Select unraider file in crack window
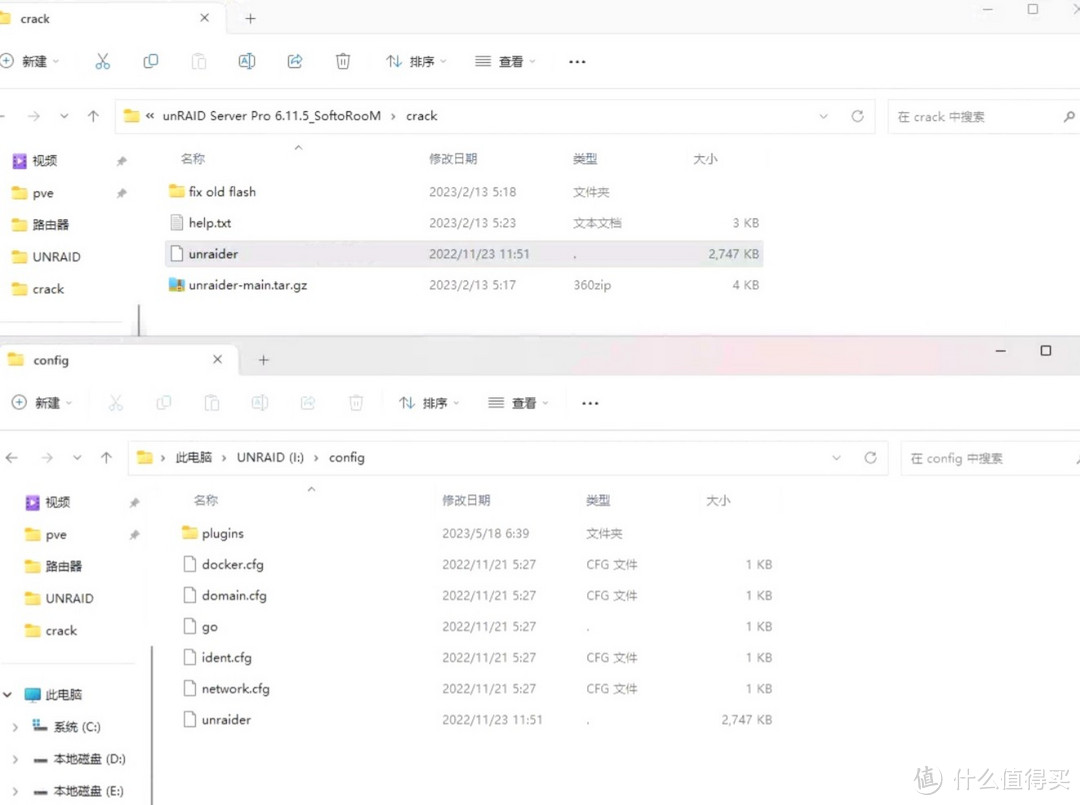The width and height of the screenshot is (1080, 805). (464, 253)
